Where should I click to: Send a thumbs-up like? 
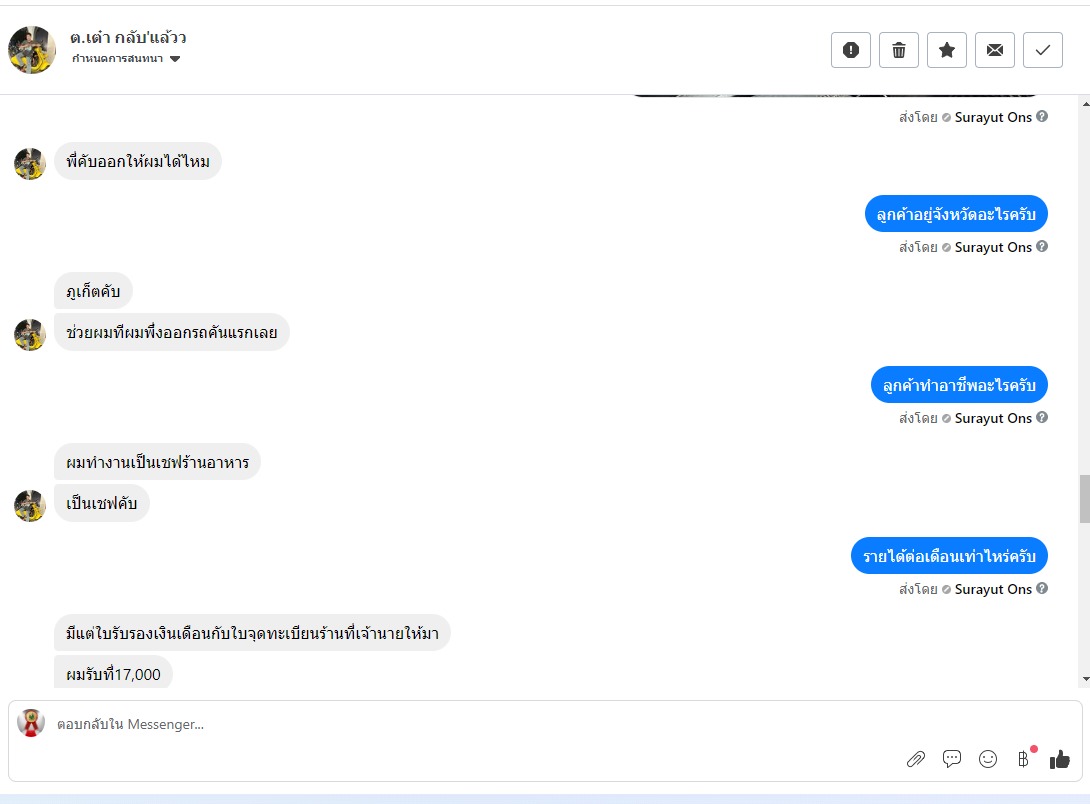(x=1060, y=759)
